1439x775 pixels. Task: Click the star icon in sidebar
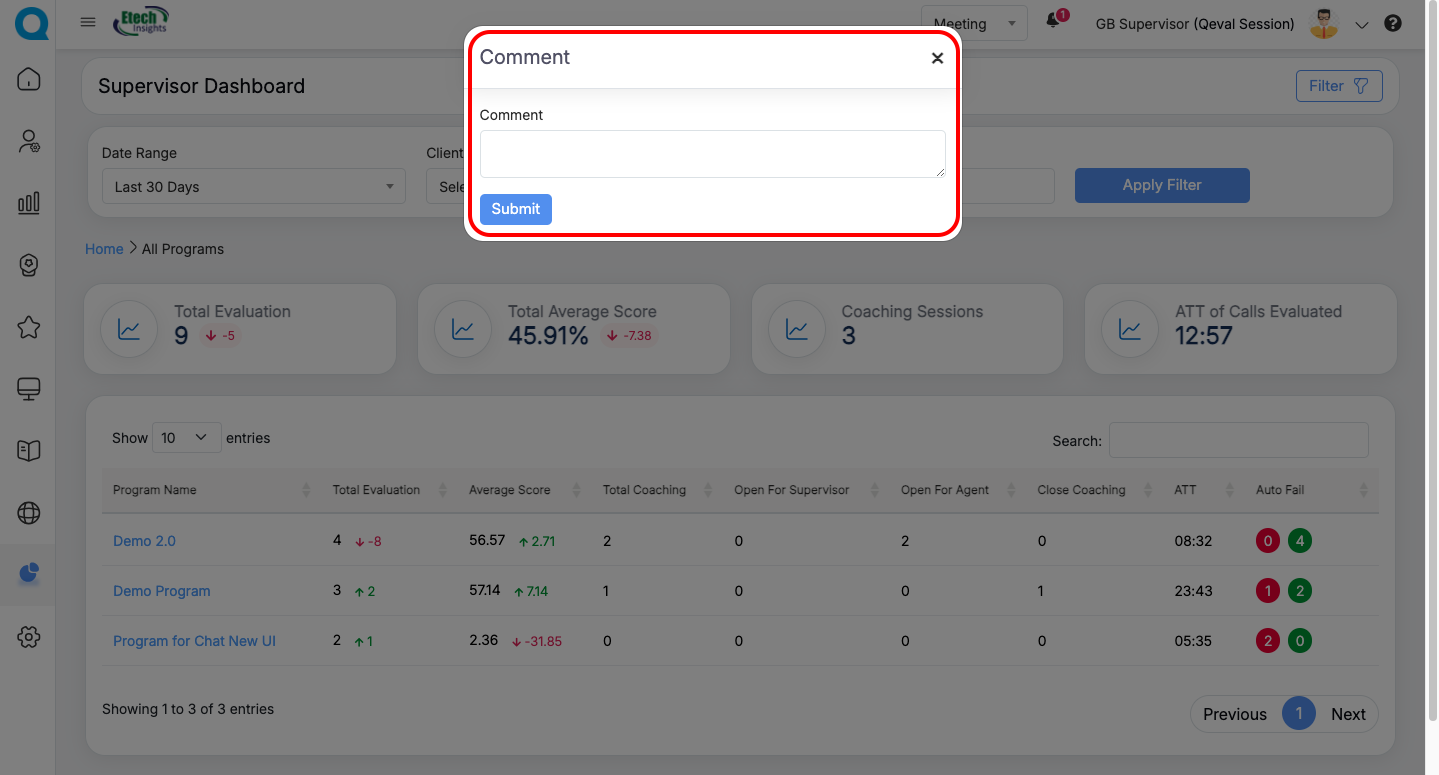[29, 327]
